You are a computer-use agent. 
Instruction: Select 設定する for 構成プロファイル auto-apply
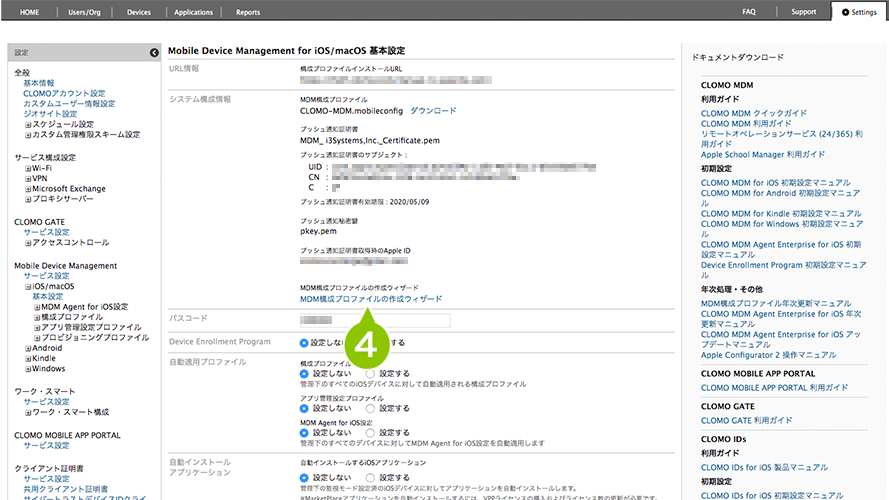(x=370, y=374)
